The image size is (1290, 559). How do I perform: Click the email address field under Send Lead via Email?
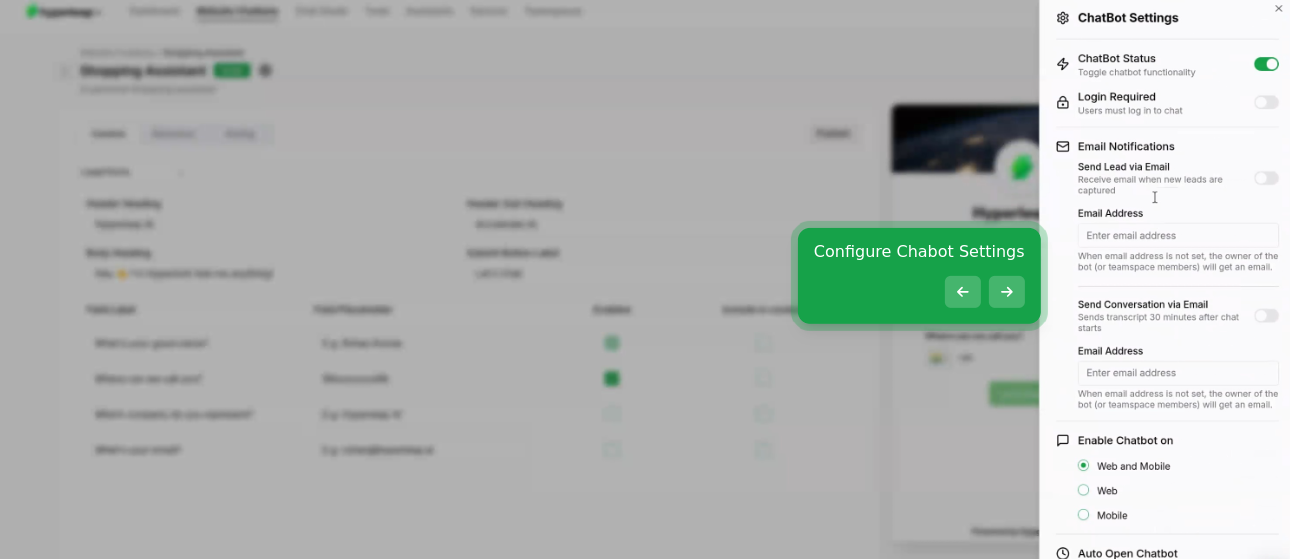pos(1178,235)
